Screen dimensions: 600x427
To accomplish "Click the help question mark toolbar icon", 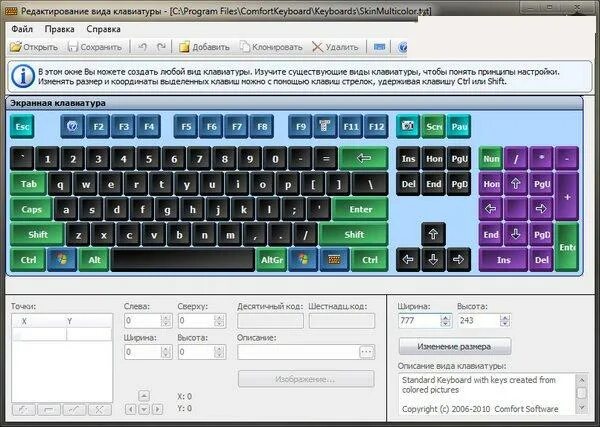I will [x=402, y=47].
